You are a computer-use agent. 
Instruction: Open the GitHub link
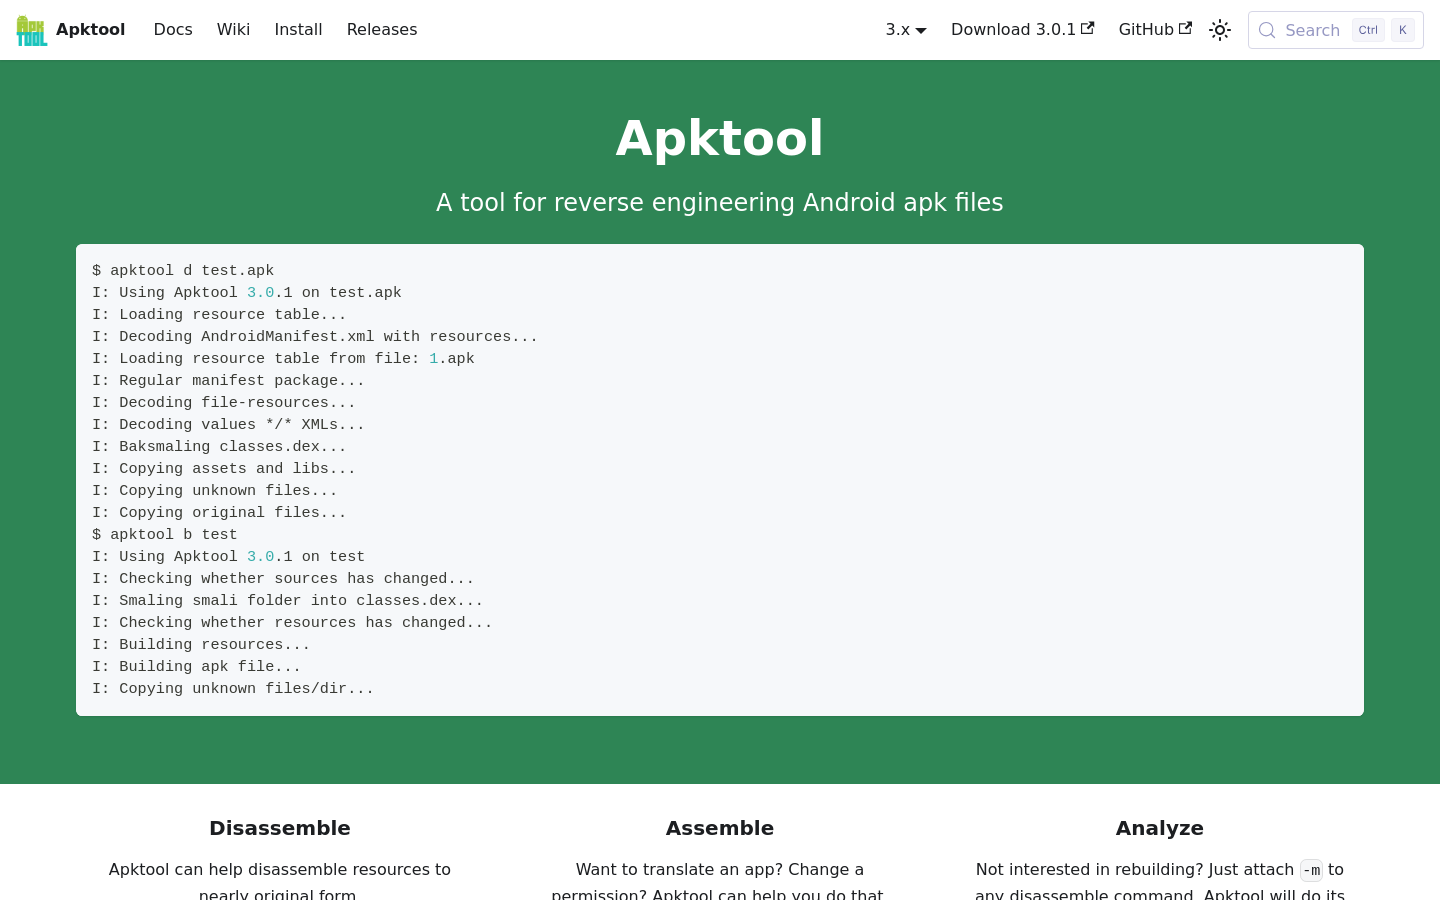tap(1146, 30)
